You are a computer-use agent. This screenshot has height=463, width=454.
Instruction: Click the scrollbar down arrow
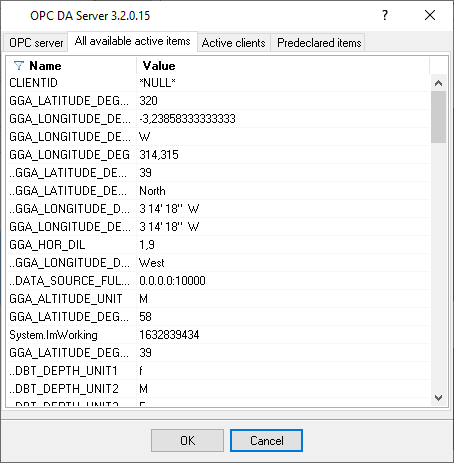pos(438,397)
